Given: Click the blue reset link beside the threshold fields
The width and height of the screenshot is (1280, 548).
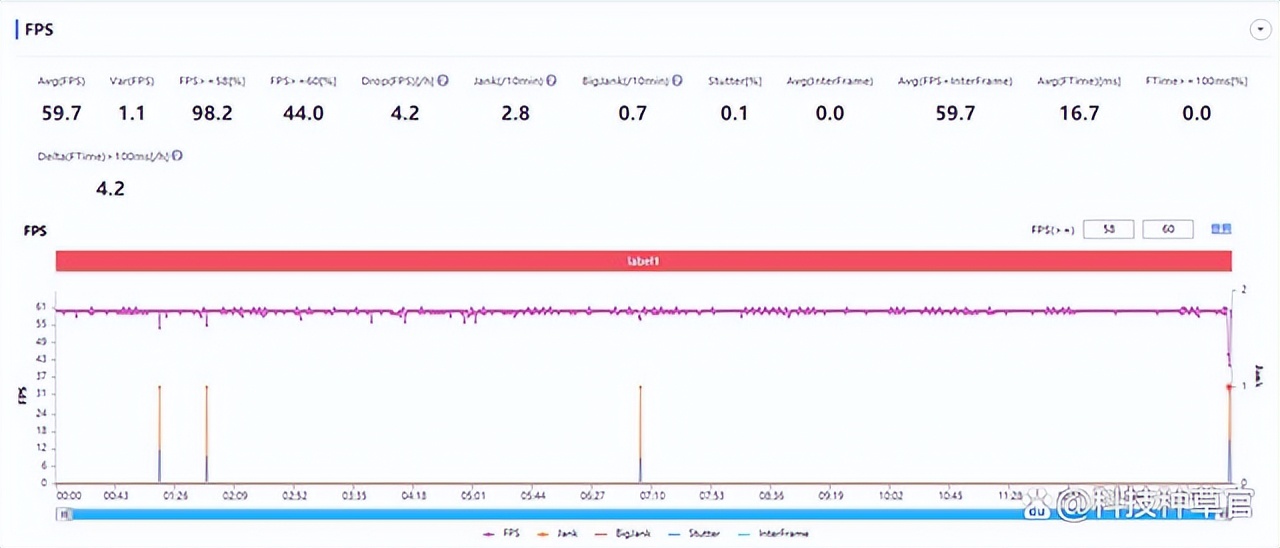Looking at the screenshot, I should click(x=1221, y=229).
